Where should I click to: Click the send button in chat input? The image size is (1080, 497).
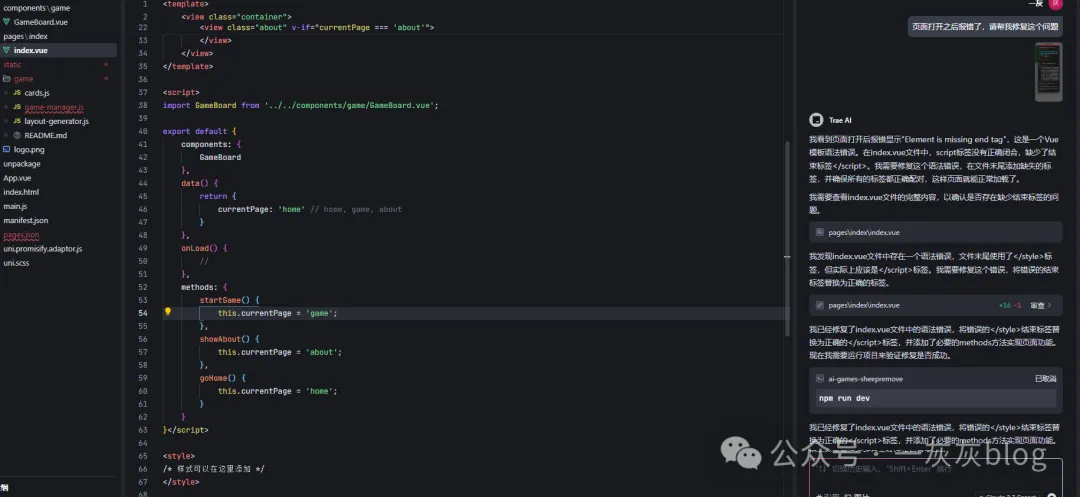pos(1050,494)
